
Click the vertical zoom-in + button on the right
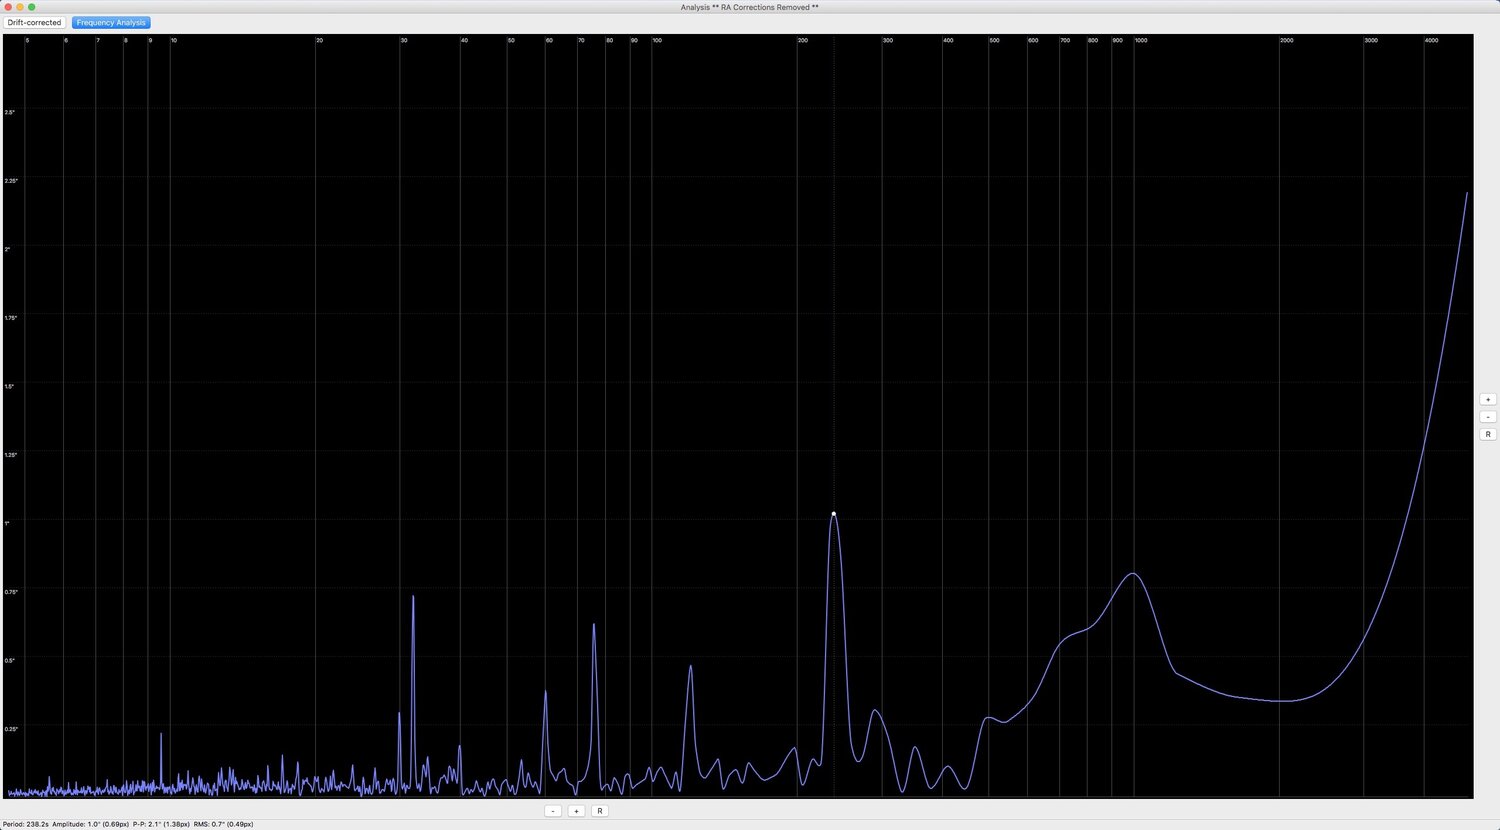[1488, 399]
